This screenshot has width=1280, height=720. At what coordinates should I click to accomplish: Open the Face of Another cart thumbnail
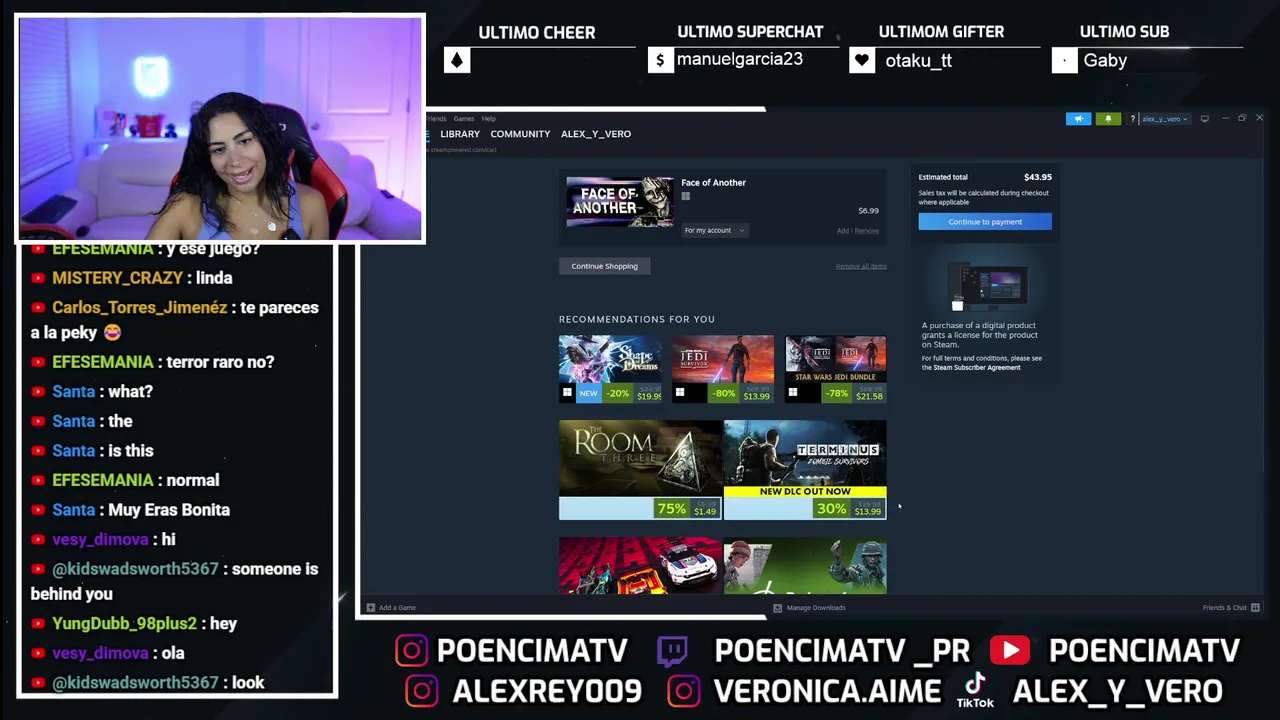tap(620, 202)
